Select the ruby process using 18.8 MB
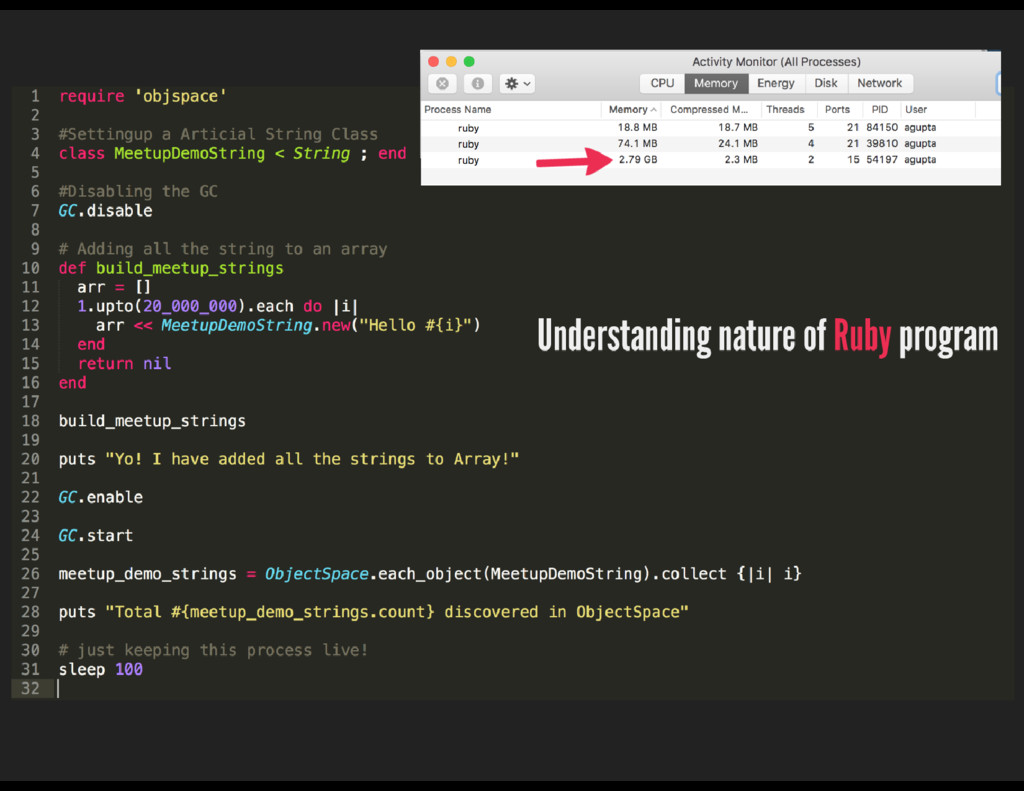Screen dimensions: 1024x791 [x=711, y=127]
